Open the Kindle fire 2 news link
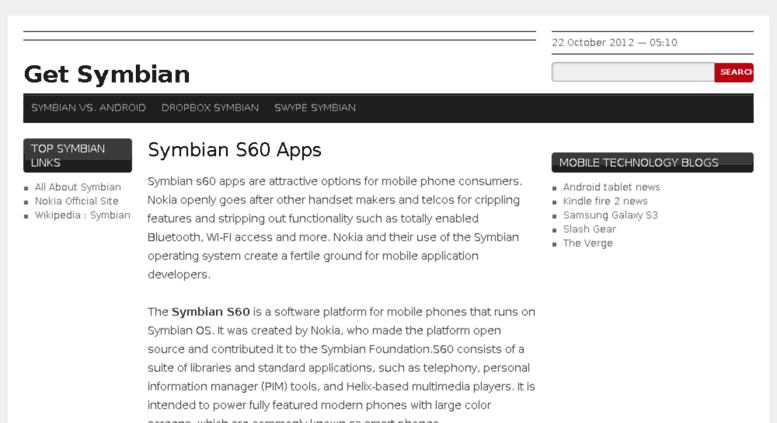 click(605, 201)
